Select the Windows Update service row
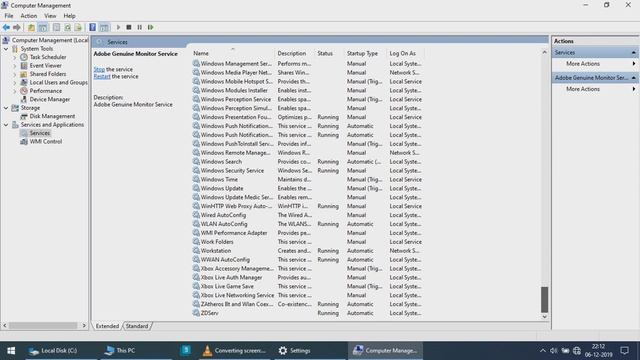This screenshot has height=360, width=640. [307, 189]
